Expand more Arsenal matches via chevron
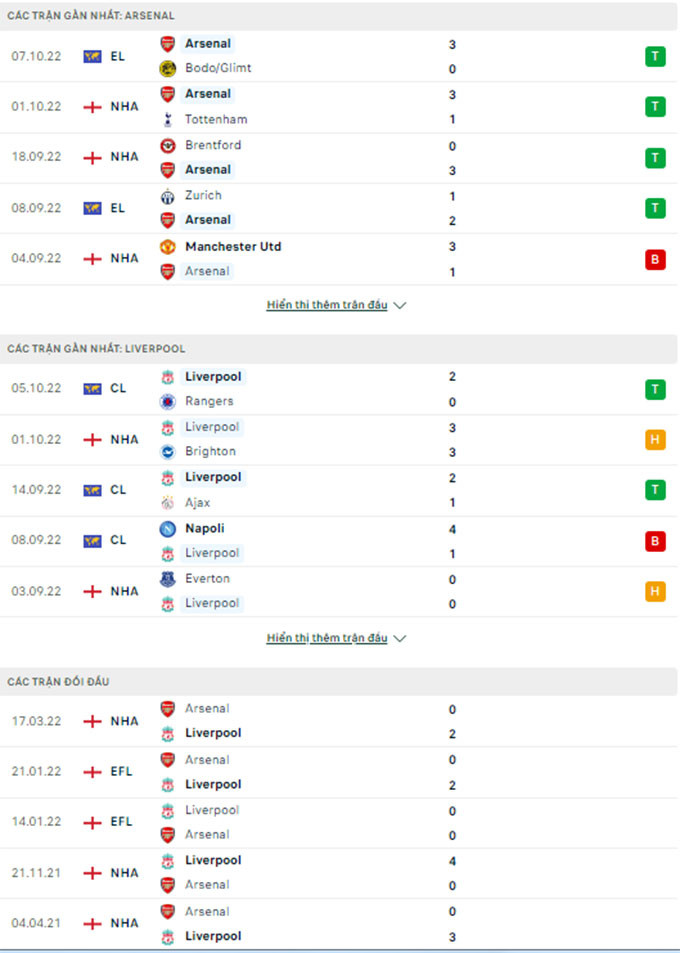The width and height of the screenshot is (680, 953). click(x=400, y=305)
